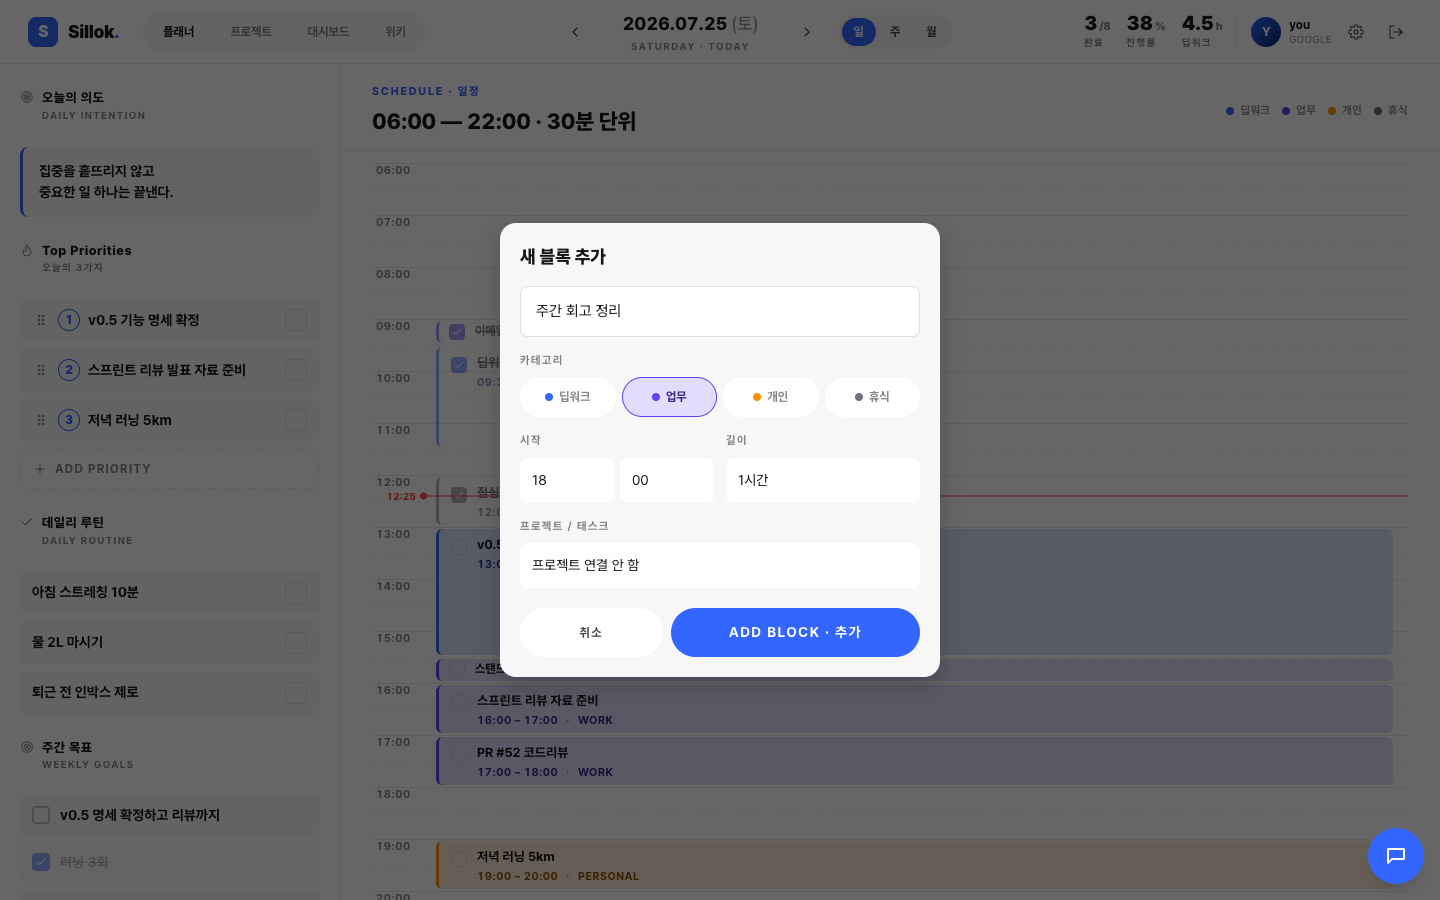Click the 오늘의 의도 target icon
This screenshot has width=1440, height=900.
pyautogui.click(x=27, y=97)
